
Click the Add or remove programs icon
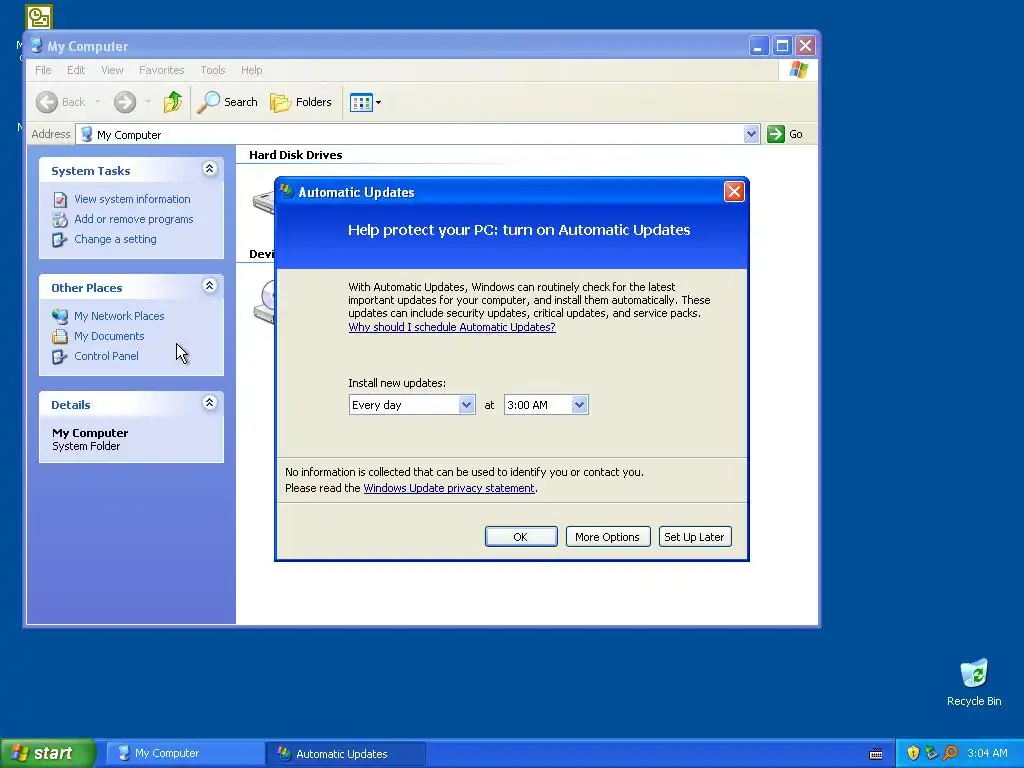(x=59, y=219)
